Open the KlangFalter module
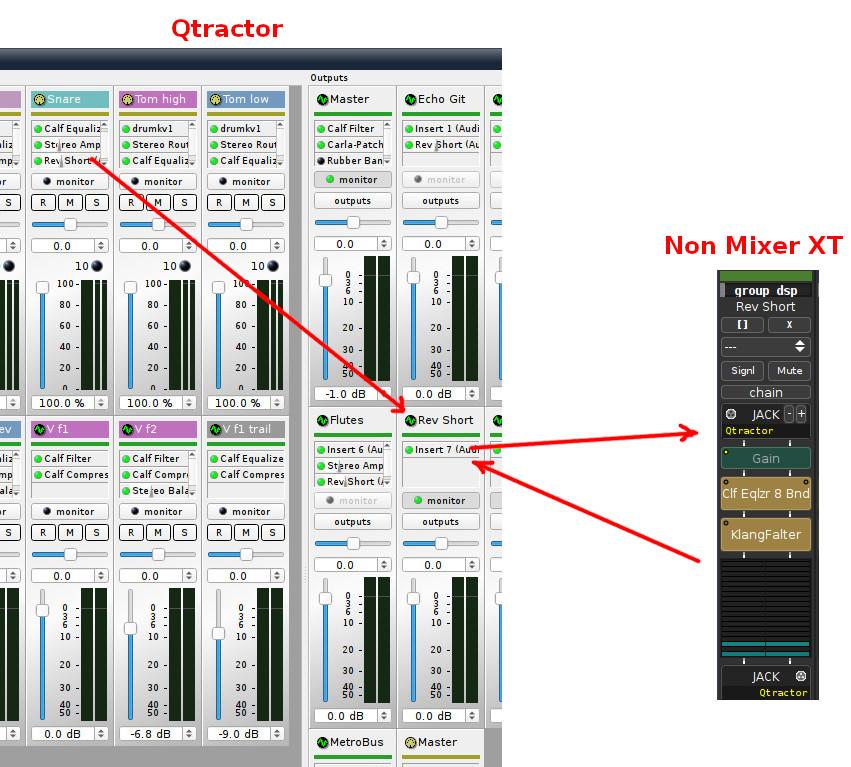Screen dimensions: 851x767 [766, 535]
